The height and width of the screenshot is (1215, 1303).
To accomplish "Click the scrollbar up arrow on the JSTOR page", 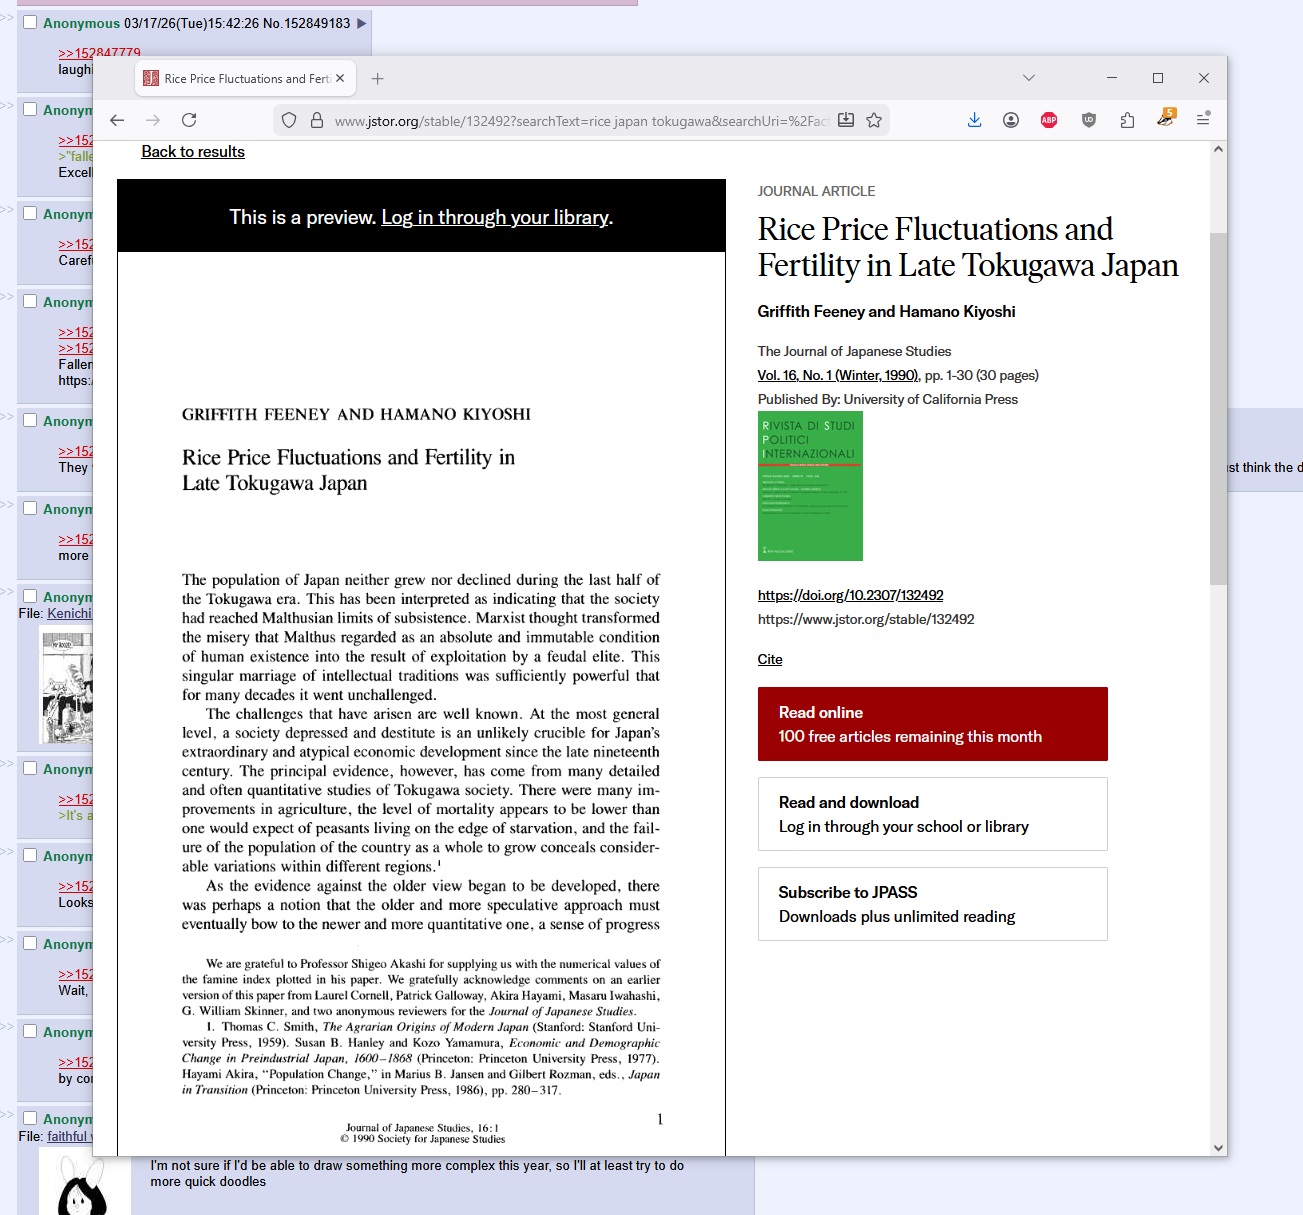I will (x=1218, y=150).
